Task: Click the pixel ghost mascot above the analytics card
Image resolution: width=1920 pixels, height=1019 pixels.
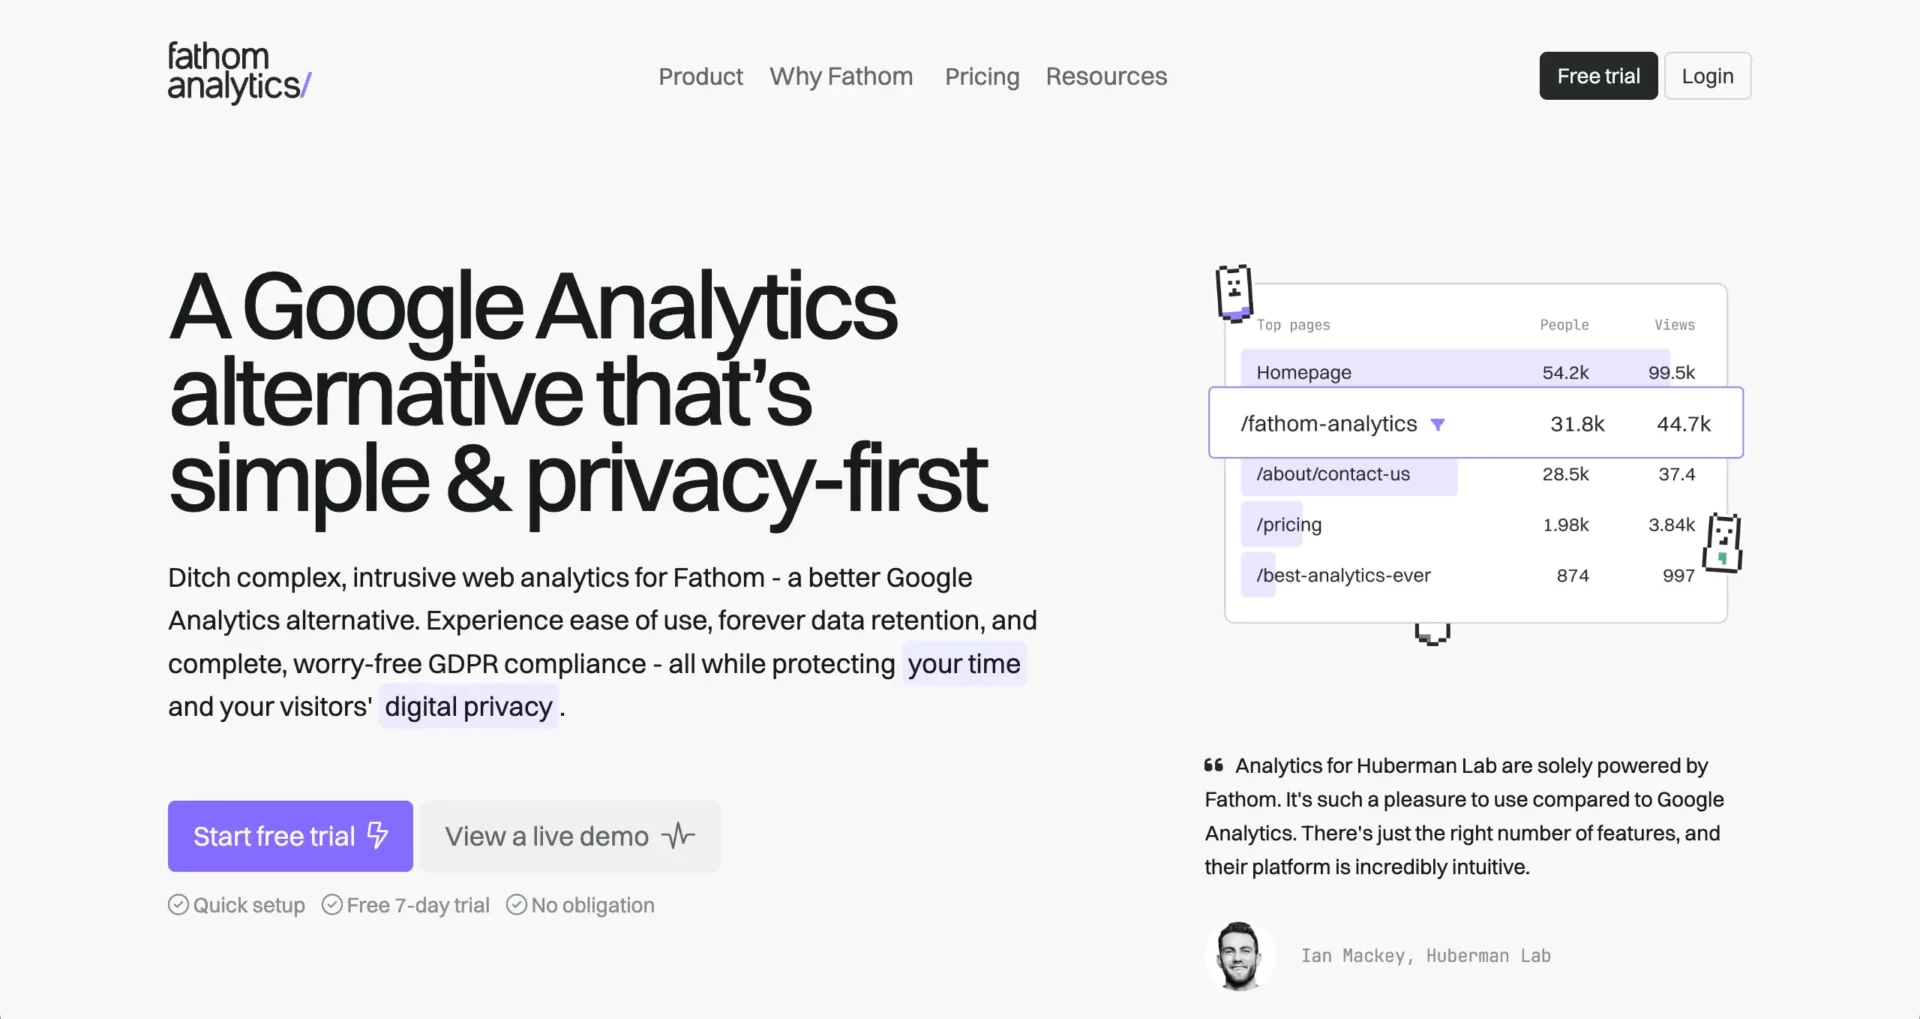Action: pos(1234,290)
